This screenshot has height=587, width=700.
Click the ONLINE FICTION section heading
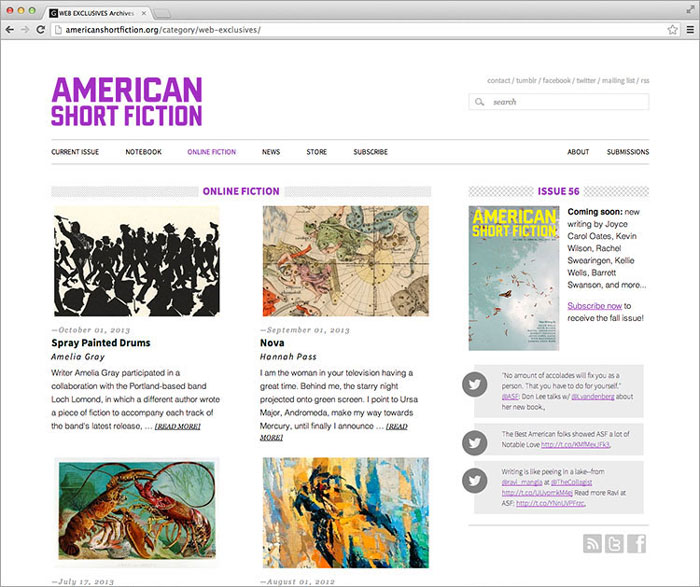(x=241, y=191)
